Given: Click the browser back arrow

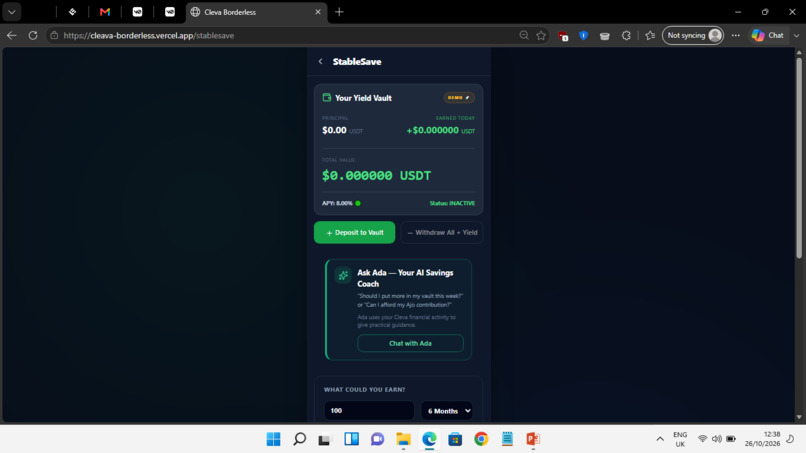Looking at the screenshot, I should tap(12, 35).
